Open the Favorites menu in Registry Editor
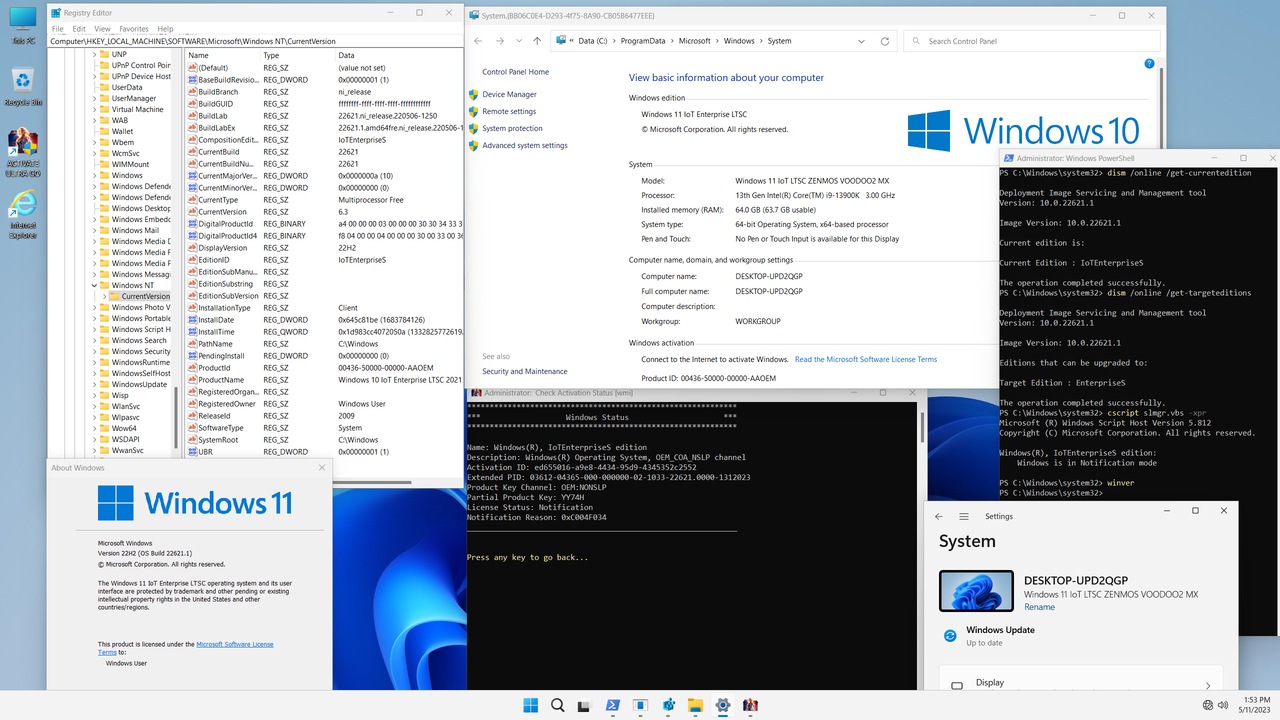The height and width of the screenshot is (720, 1280). point(134,29)
